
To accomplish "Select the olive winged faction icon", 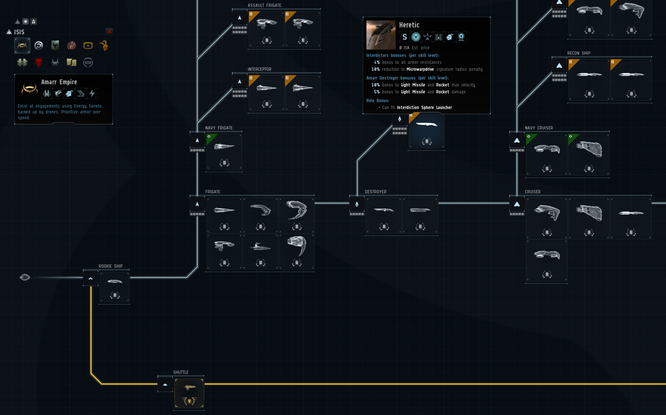I will click(22, 62).
